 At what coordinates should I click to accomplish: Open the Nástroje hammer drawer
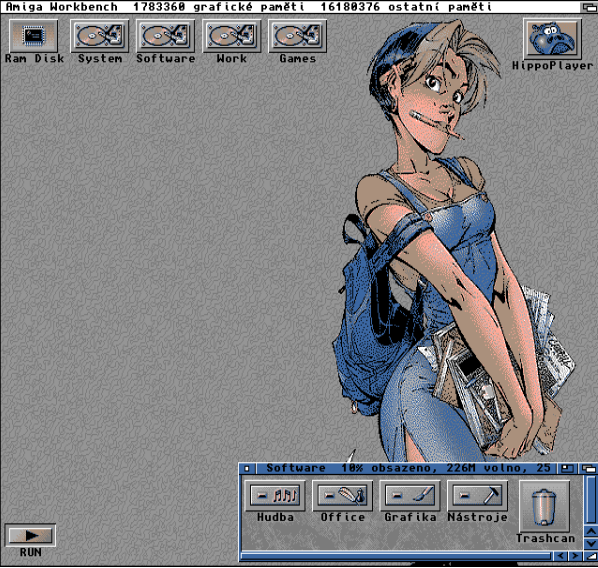point(477,496)
